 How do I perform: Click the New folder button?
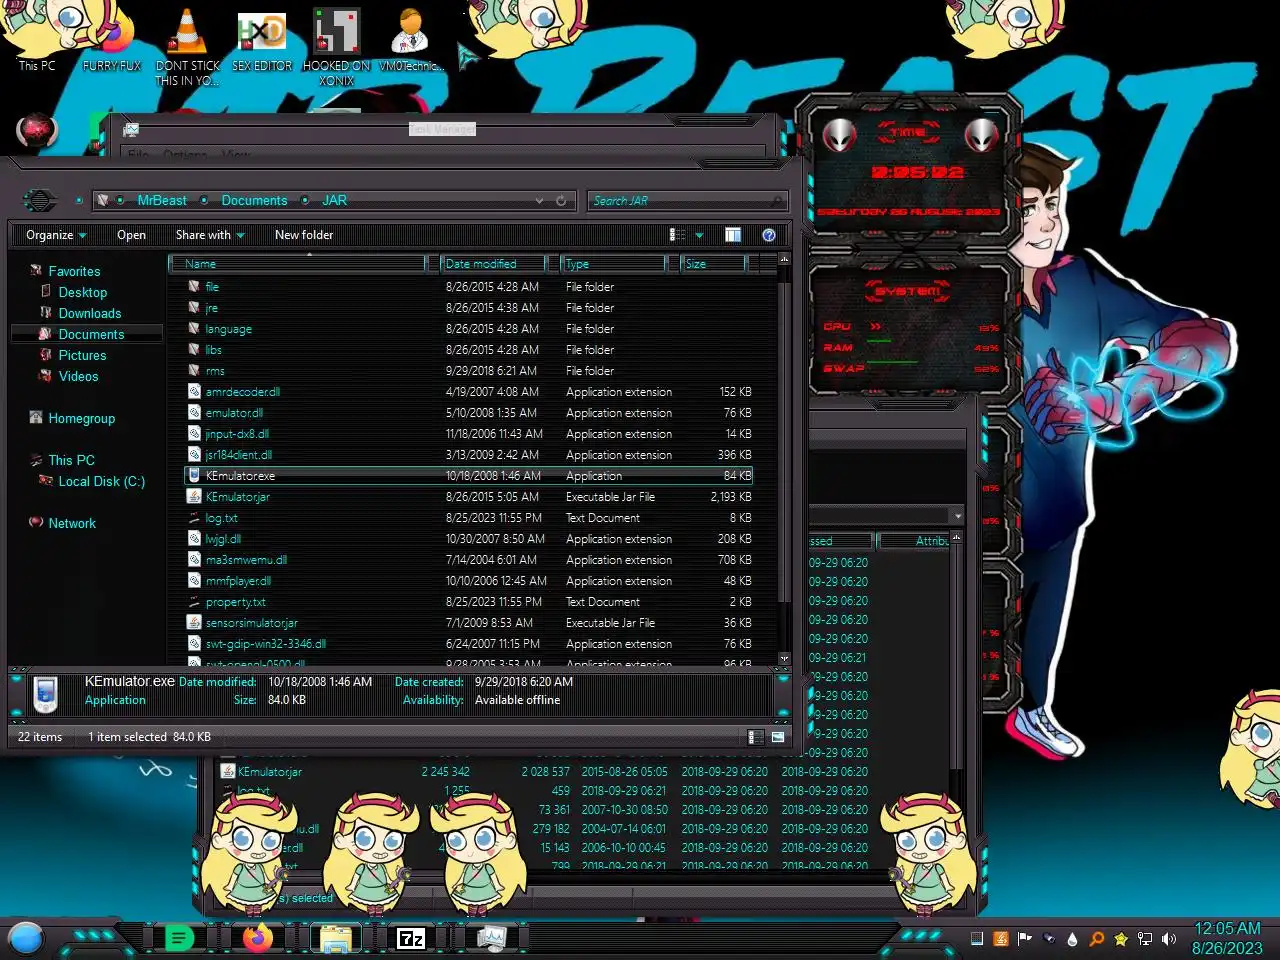pos(304,235)
